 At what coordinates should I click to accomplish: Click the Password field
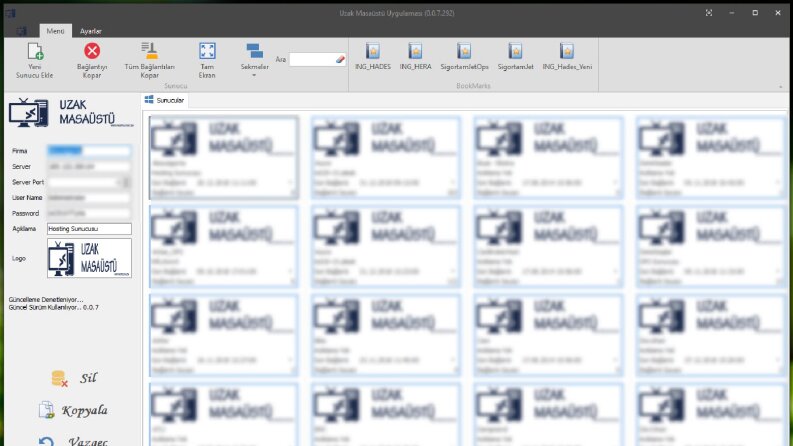(x=89, y=213)
